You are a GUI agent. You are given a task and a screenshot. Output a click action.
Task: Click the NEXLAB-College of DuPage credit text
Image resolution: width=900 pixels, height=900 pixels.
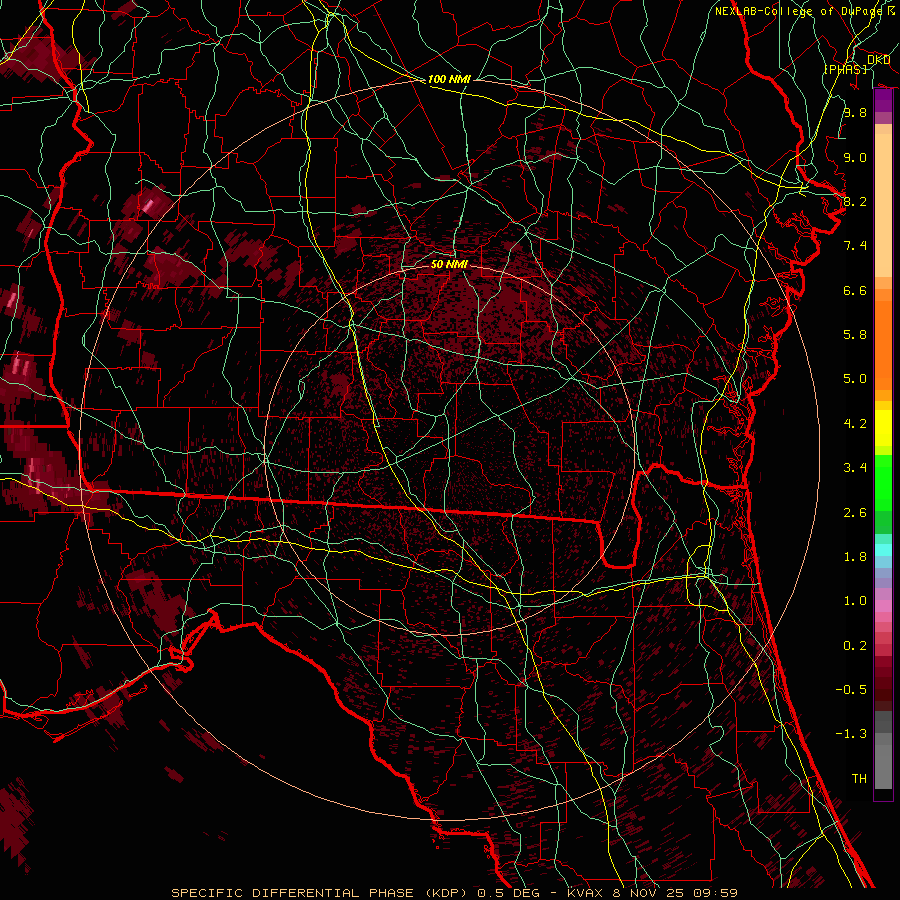click(798, 11)
